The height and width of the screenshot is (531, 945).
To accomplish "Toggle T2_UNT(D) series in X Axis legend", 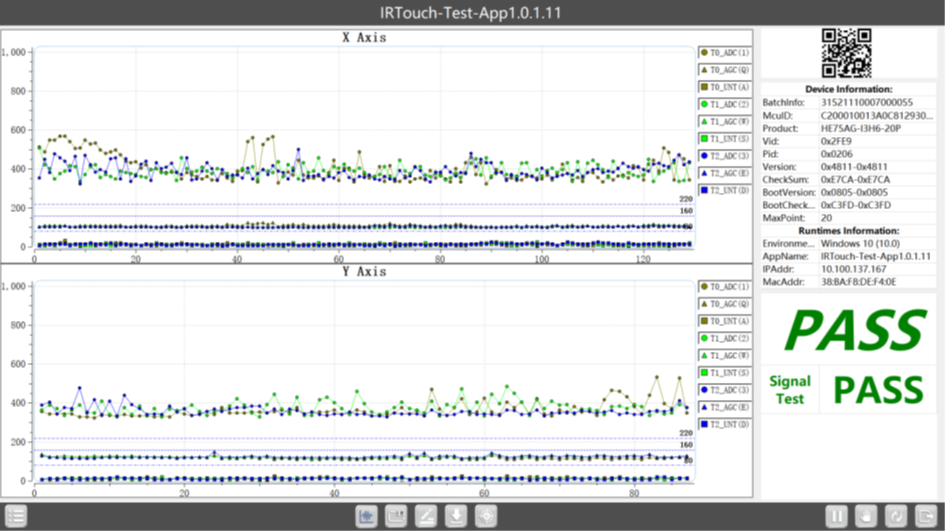I will point(726,190).
